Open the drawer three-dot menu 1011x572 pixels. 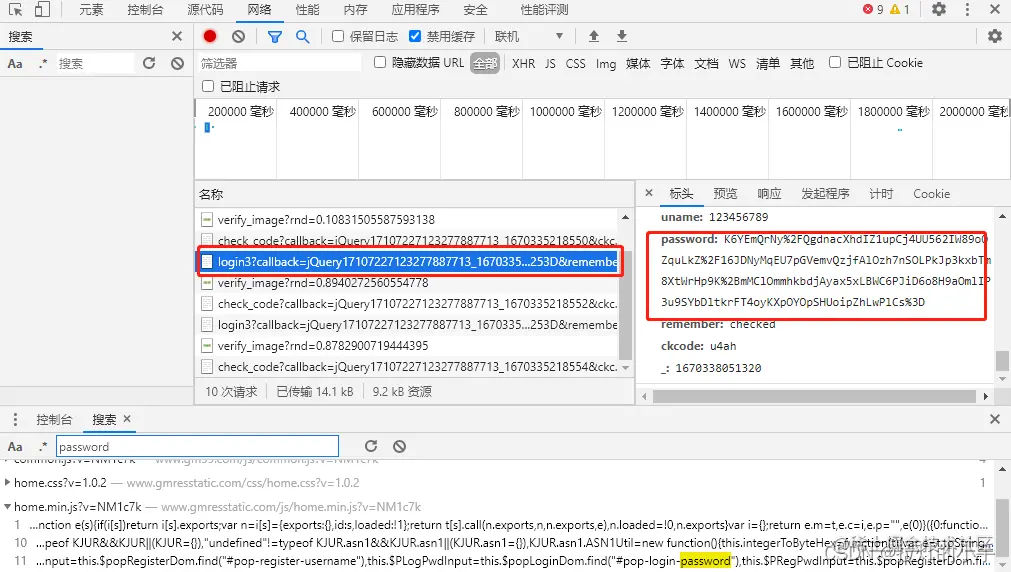pyautogui.click(x=15, y=419)
